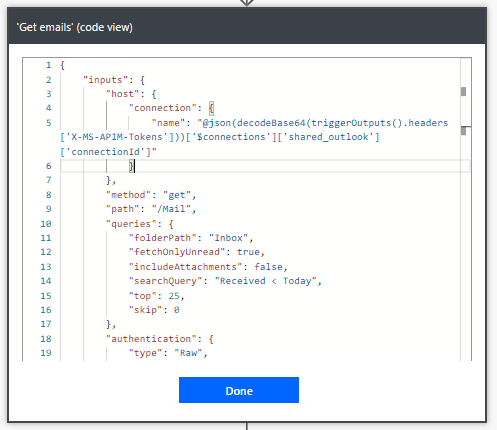
Task: Click the Done button
Action: (x=239, y=390)
